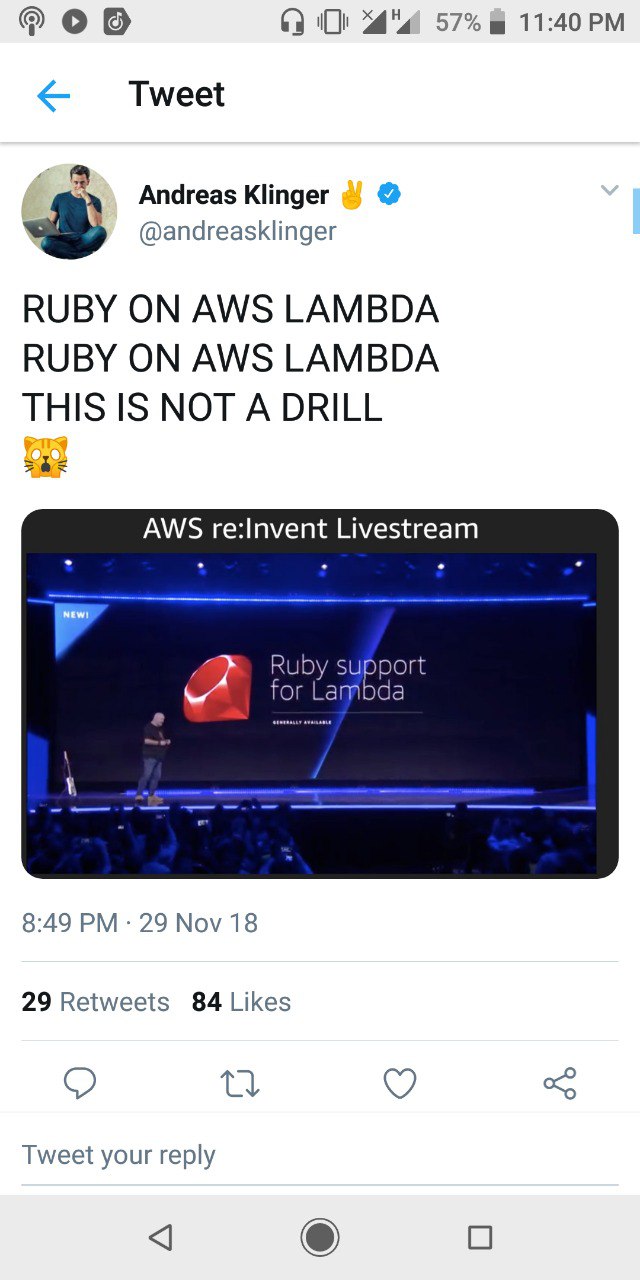Tap the Android home circle button
640x1280 pixels.
(320, 1237)
